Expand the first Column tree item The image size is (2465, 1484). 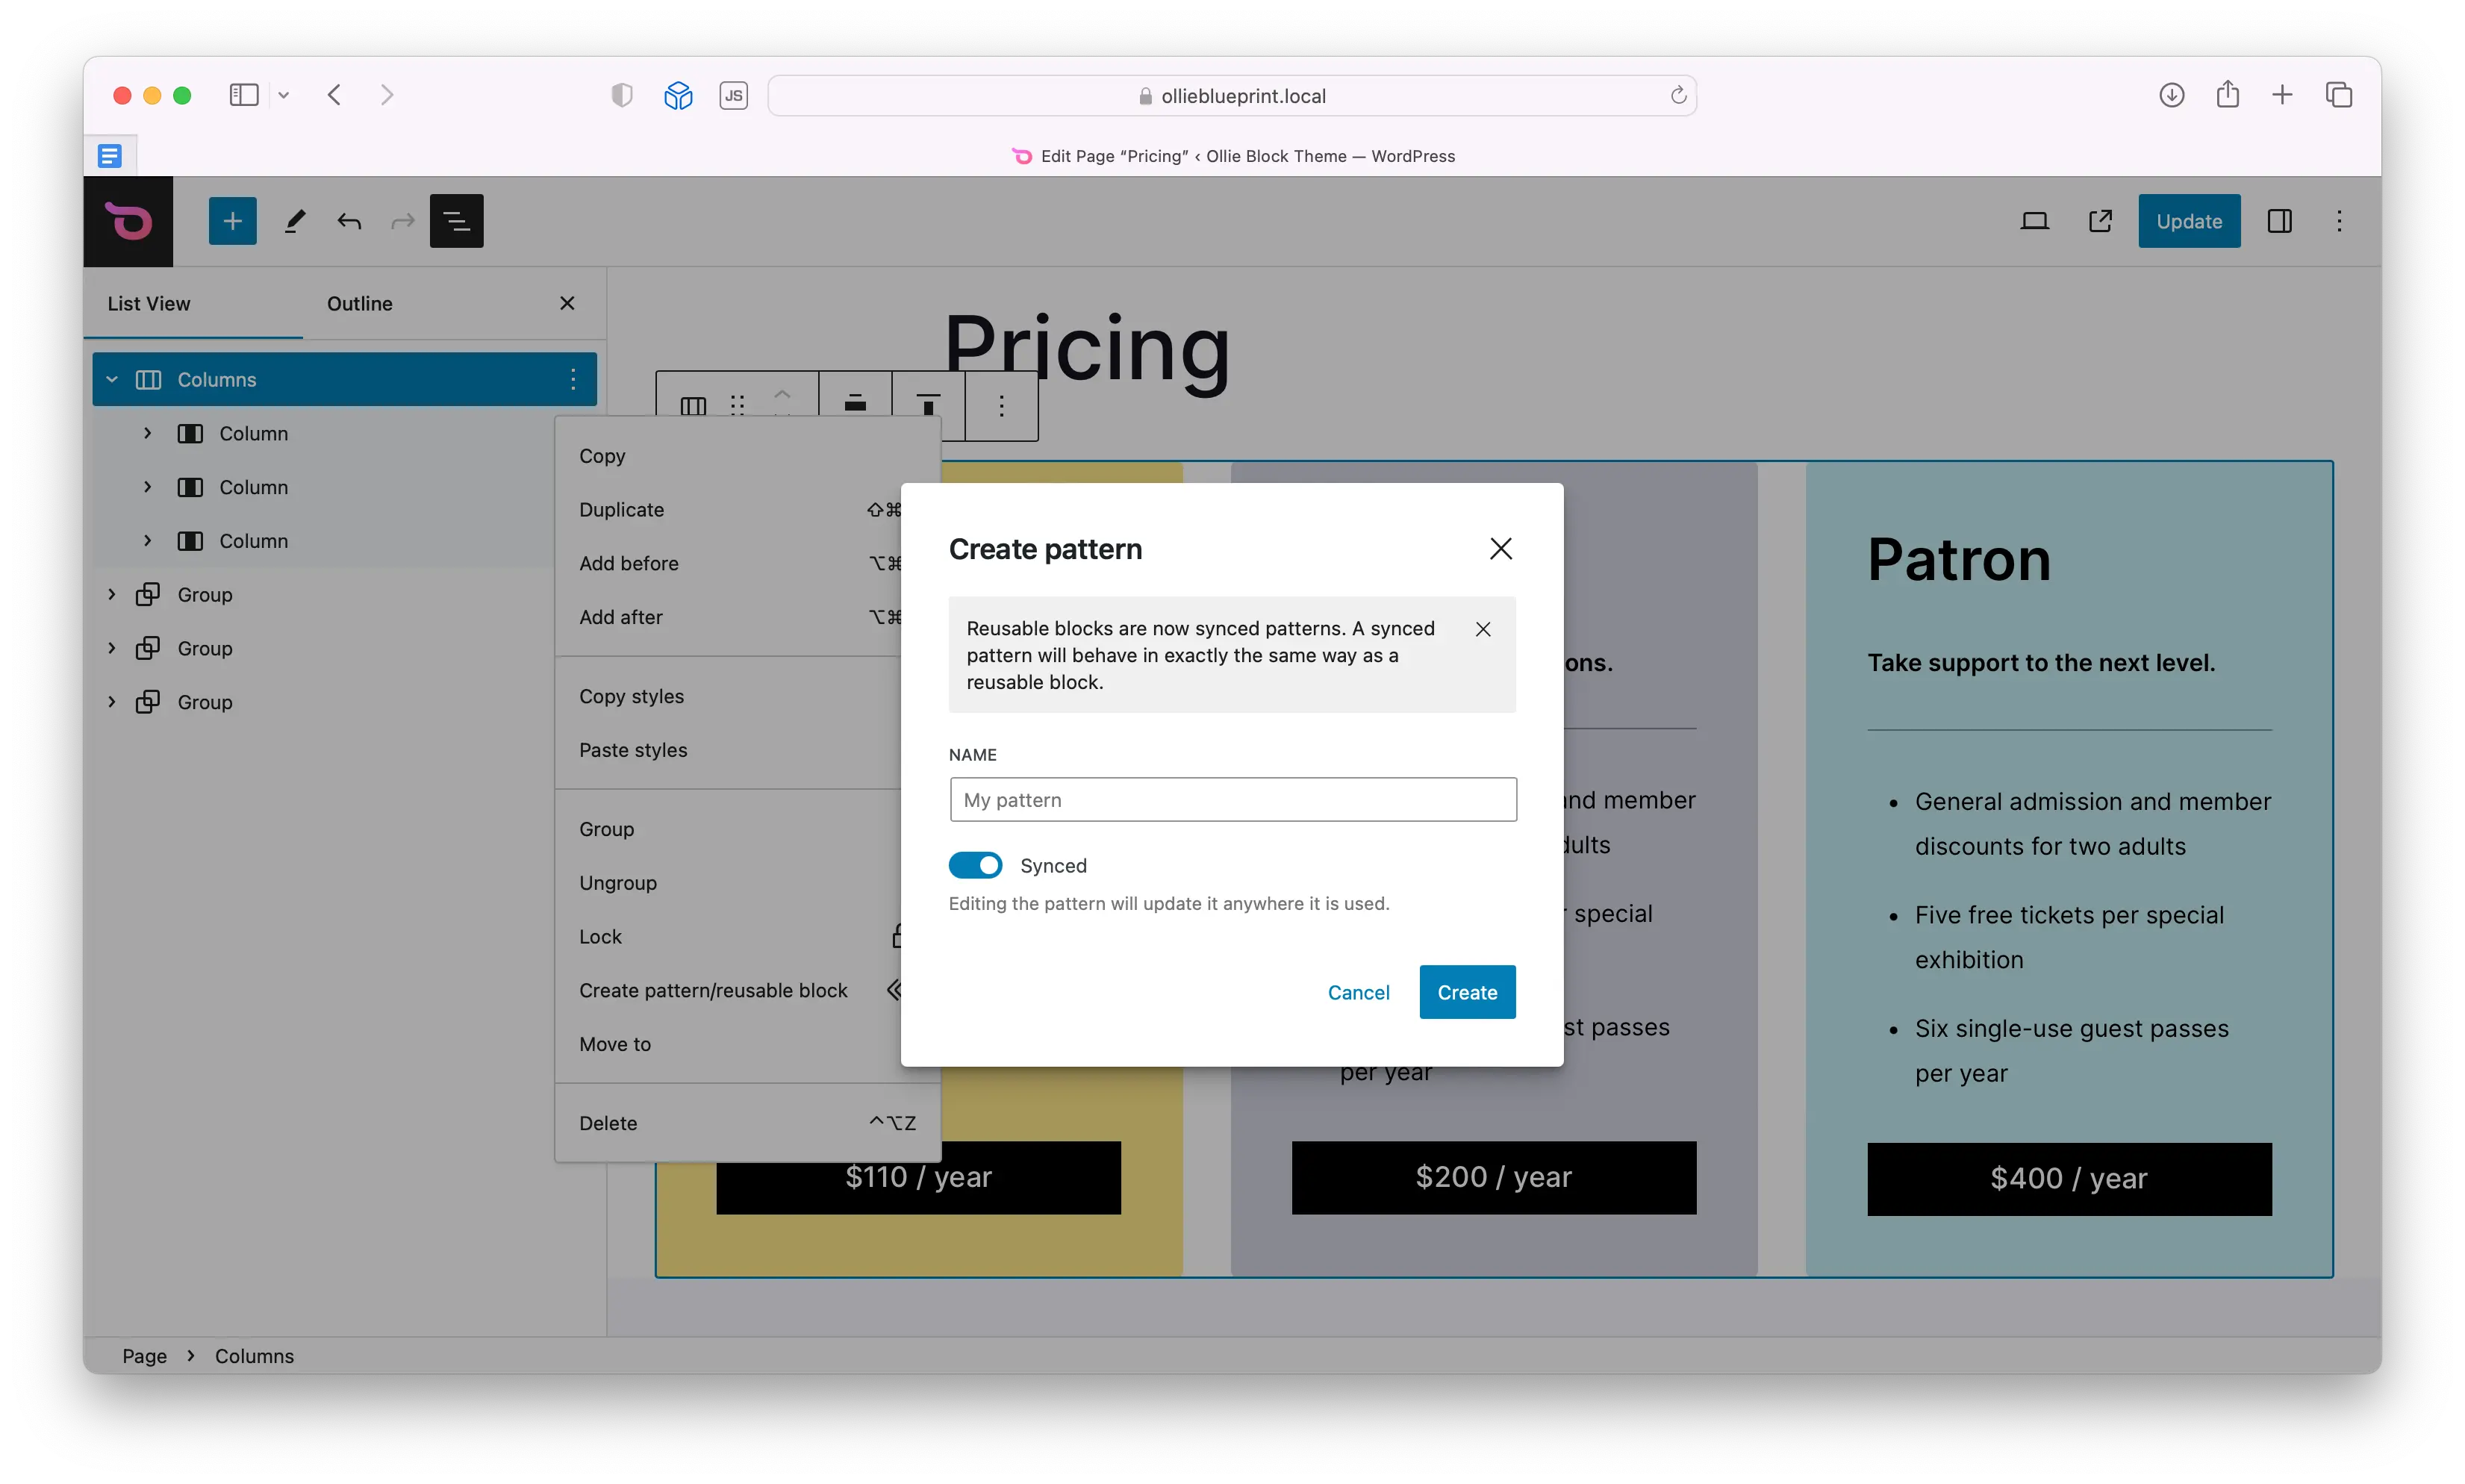click(x=148, y=433)
